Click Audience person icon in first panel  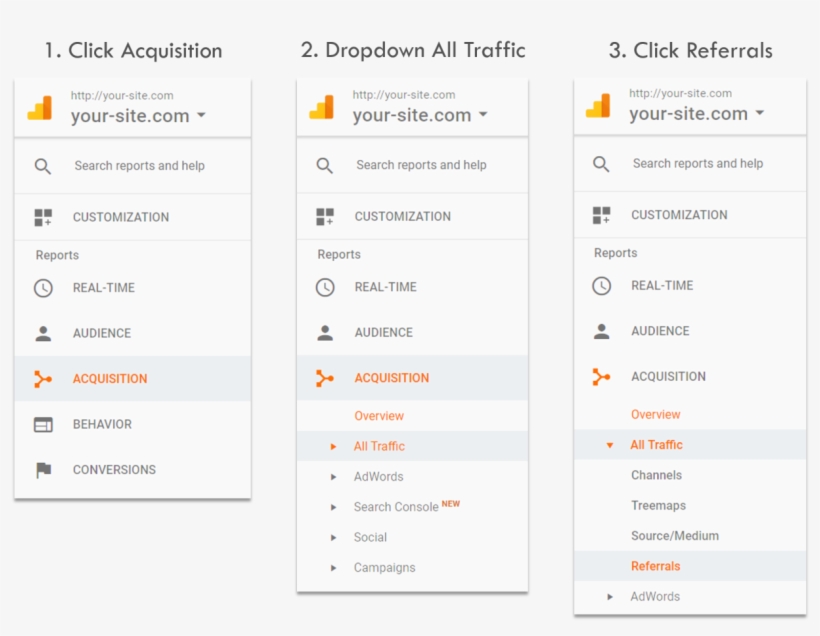point(43,333)
